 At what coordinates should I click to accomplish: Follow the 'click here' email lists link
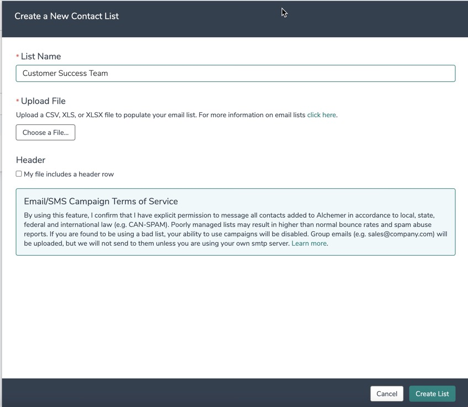click(x=321, y=115)
